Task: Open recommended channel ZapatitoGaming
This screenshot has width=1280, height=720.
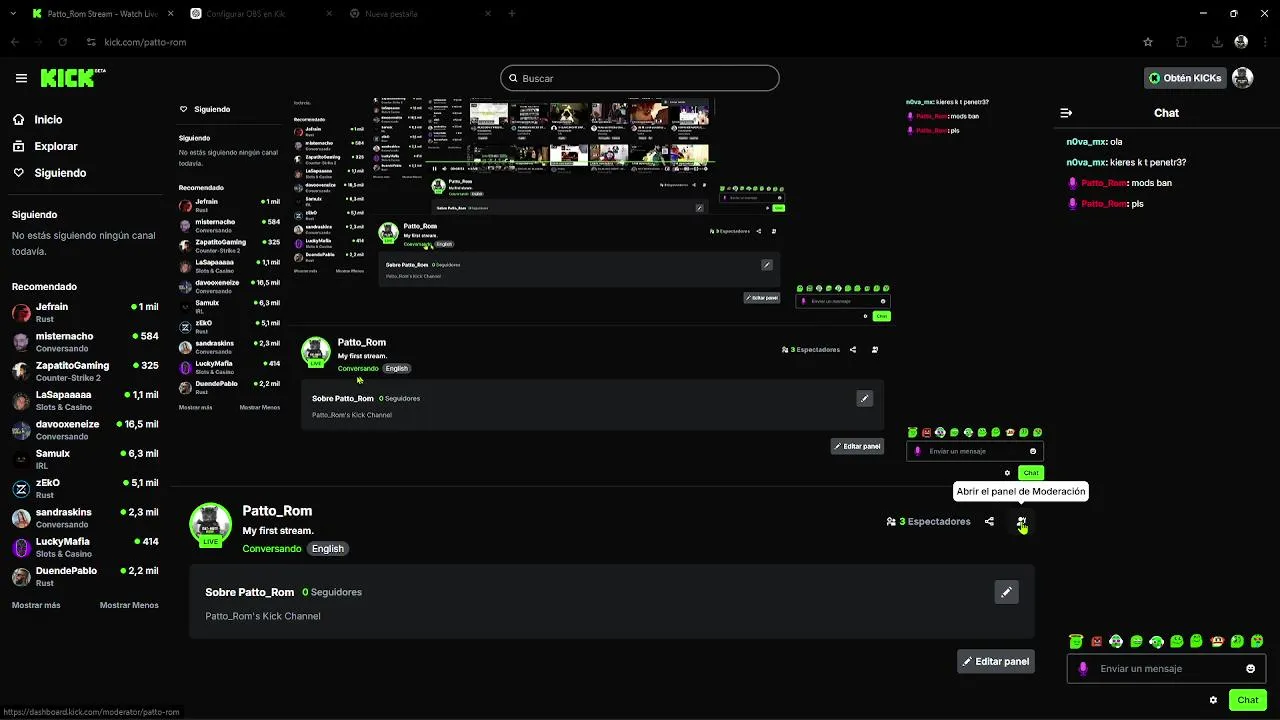Action: coord(85,371)
